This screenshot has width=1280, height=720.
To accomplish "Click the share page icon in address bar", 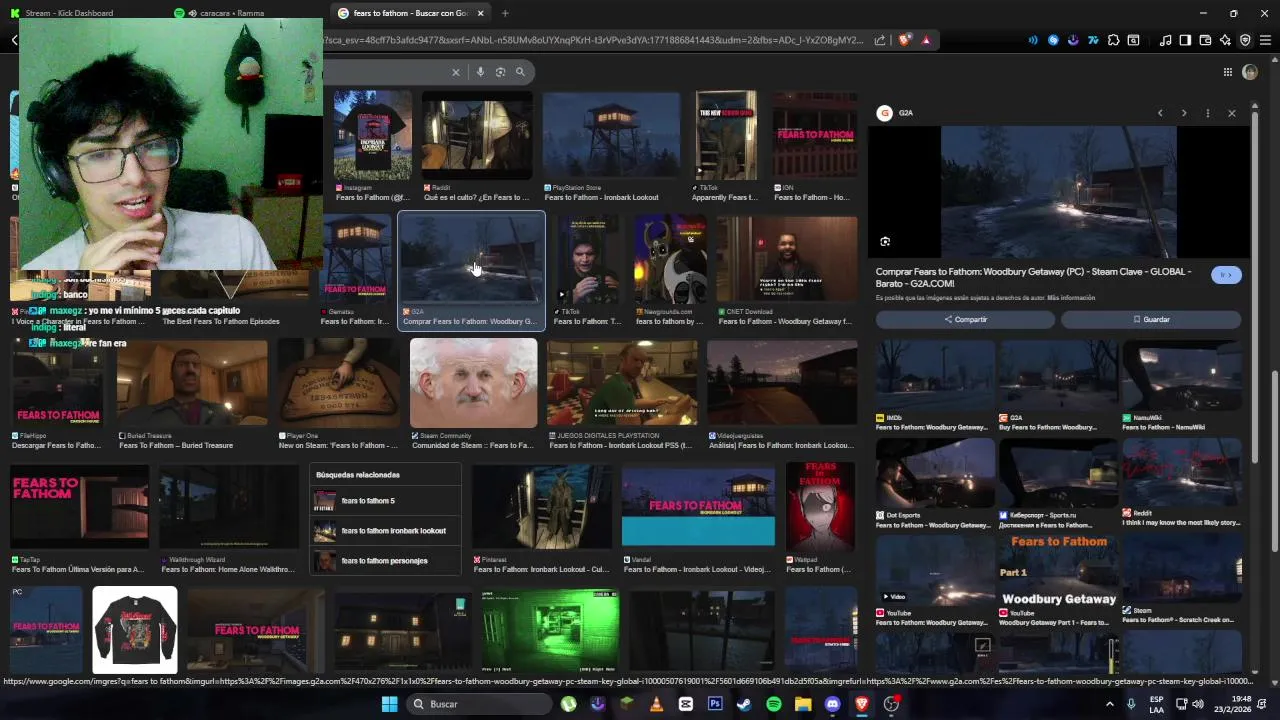I will pyautogui.click(x=880, y=40).
